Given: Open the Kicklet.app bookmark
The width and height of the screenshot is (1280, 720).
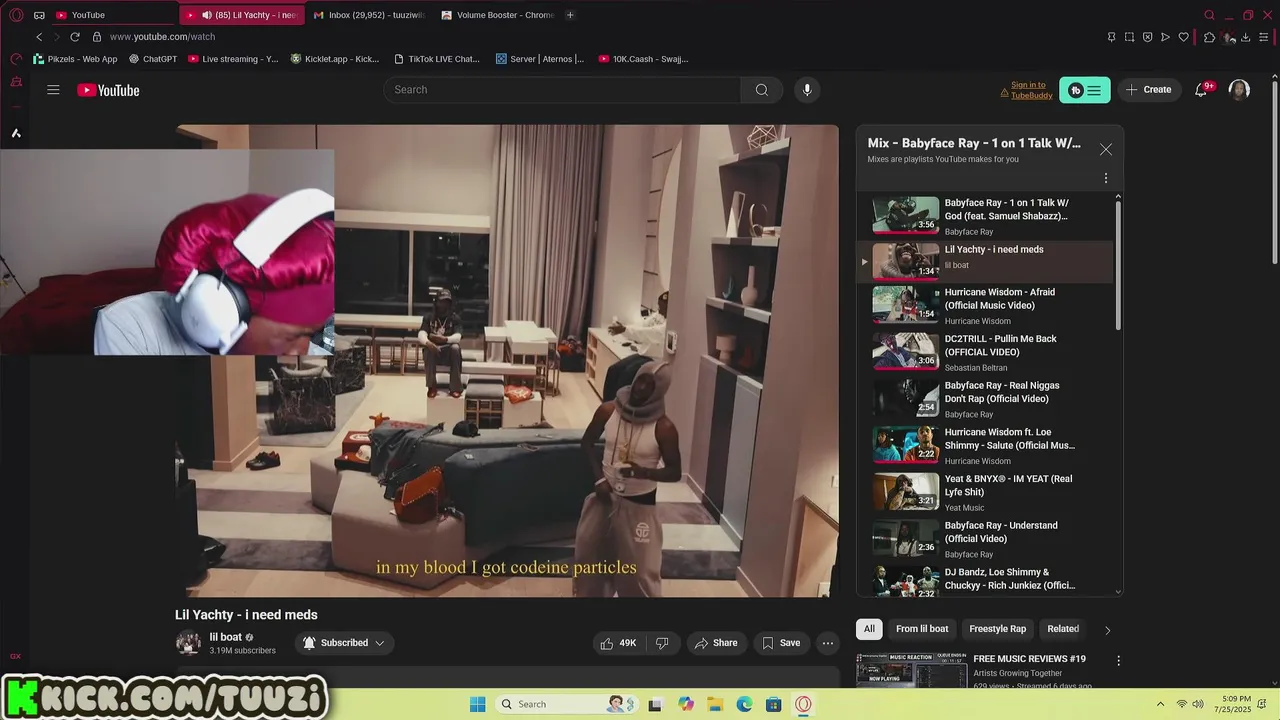Looking at the screenshot, I should pyautogui.click(x=335, y=59).
